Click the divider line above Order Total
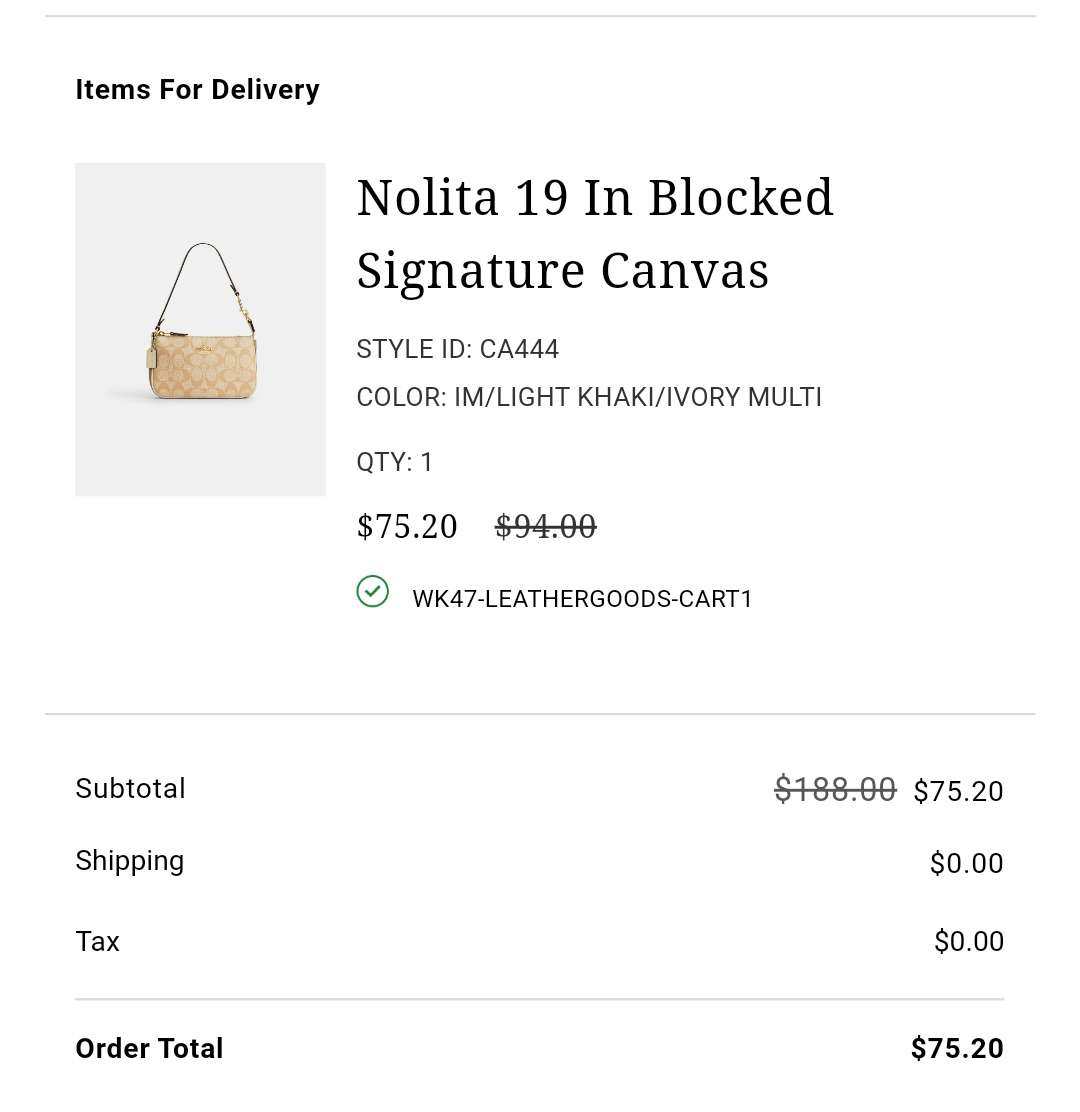Screen dimensions: 1080x1112 (539, 999)
